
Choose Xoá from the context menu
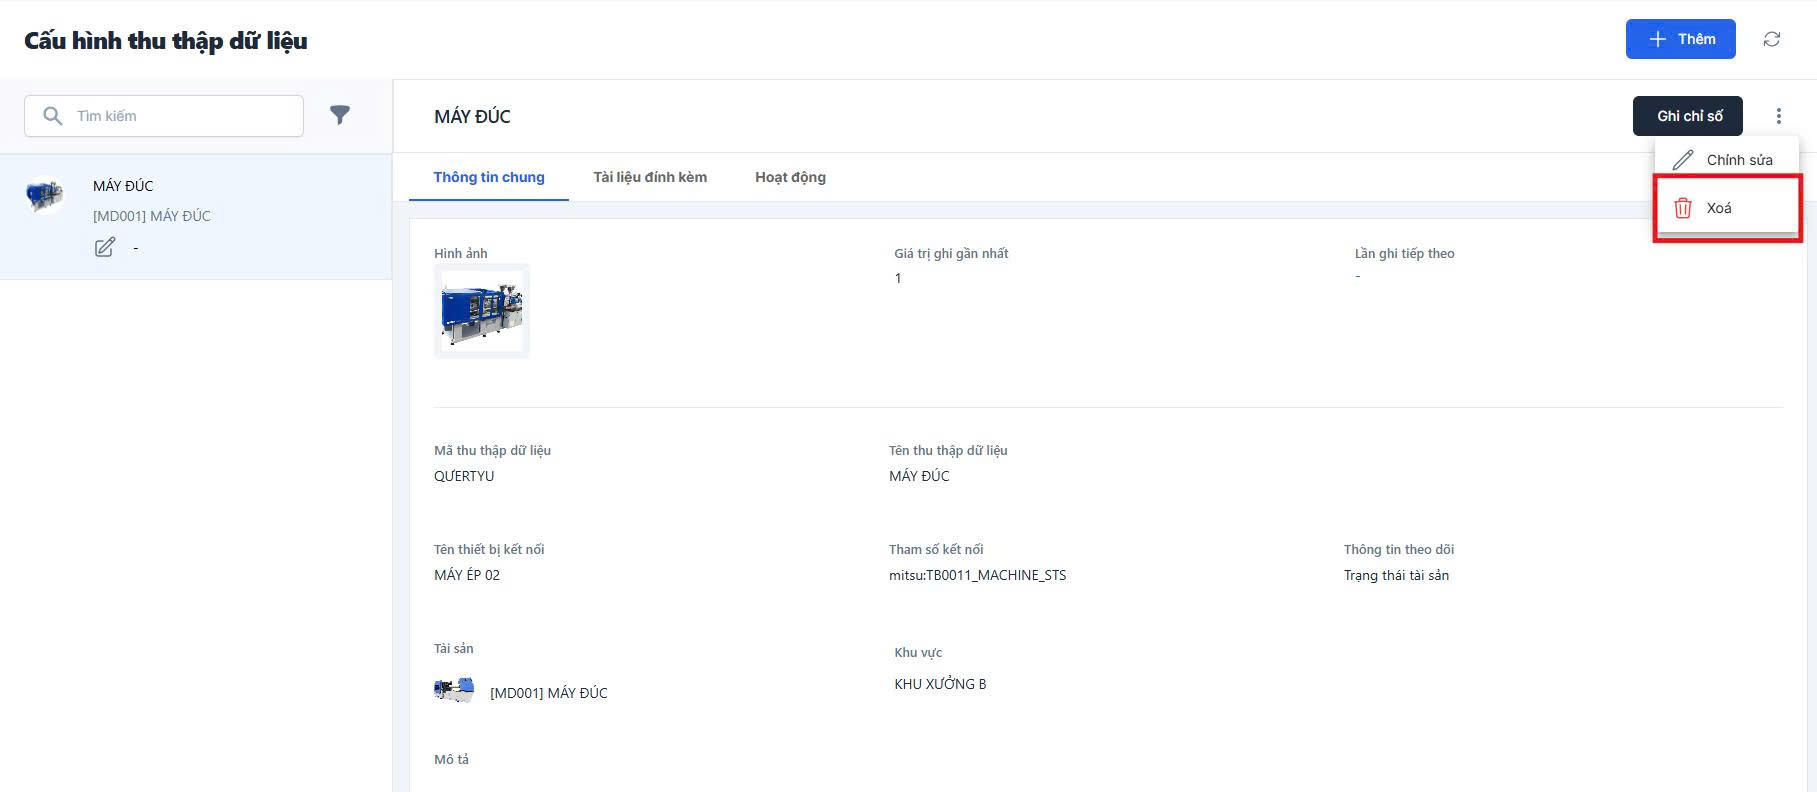point(1719,208)
